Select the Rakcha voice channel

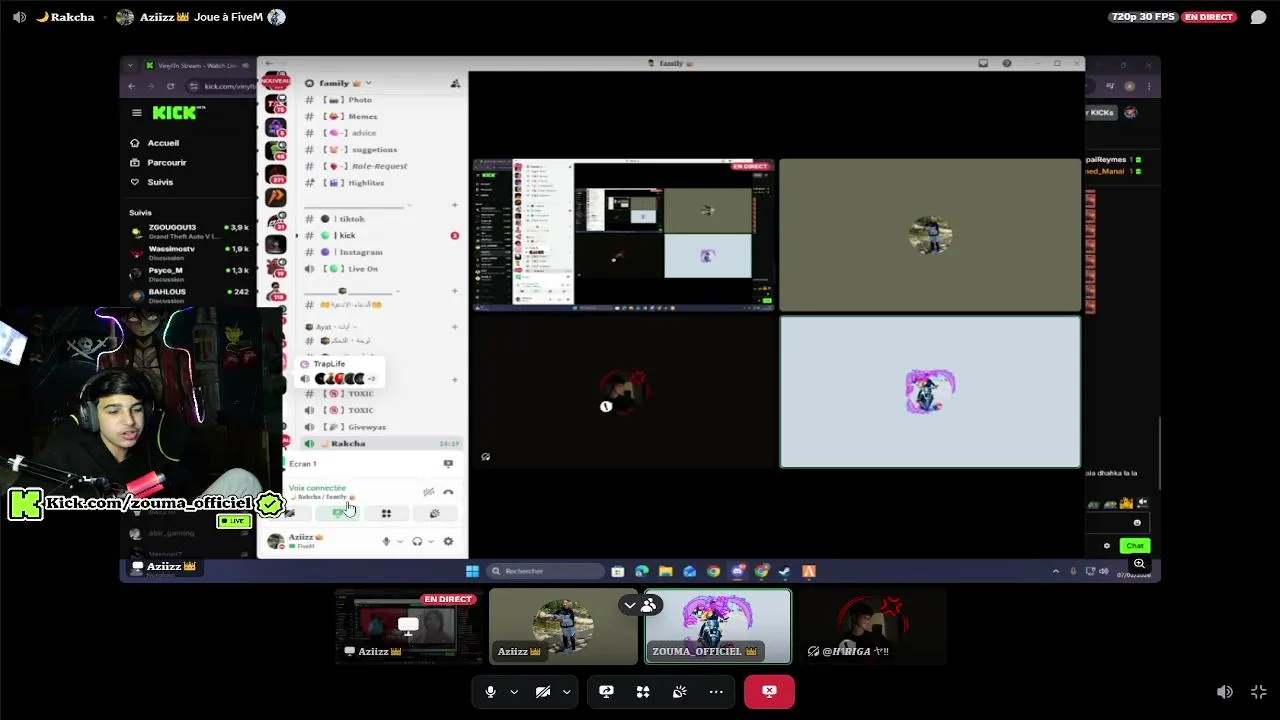coord(380,444)
